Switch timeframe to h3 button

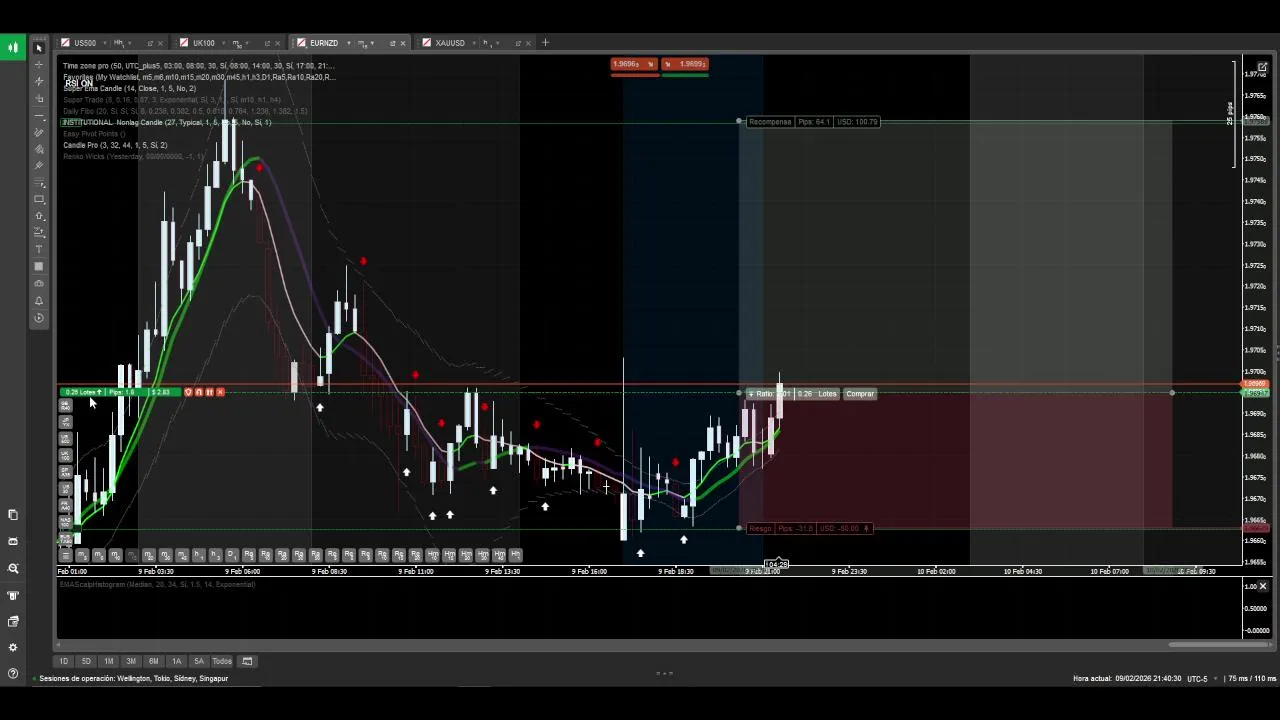pyautogui.click(x=214, y=555)
